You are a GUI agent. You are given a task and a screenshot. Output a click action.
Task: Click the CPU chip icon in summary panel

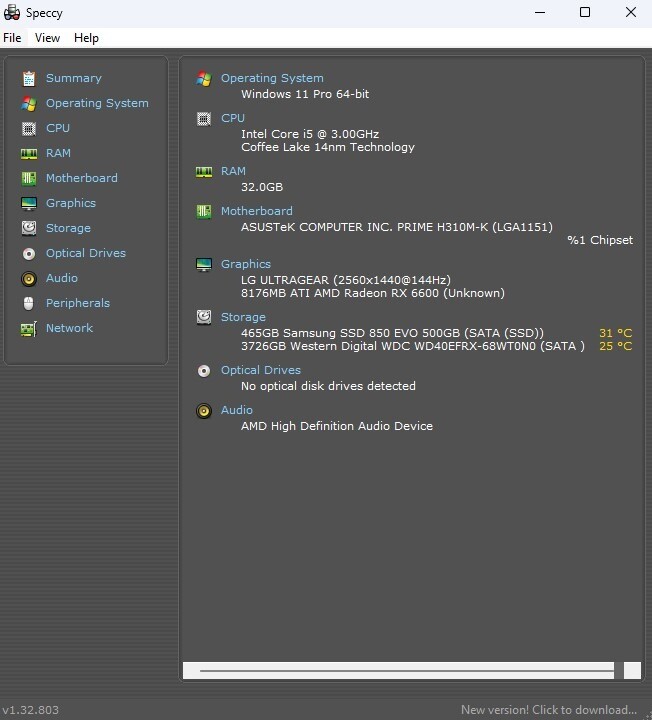point(204,119)
